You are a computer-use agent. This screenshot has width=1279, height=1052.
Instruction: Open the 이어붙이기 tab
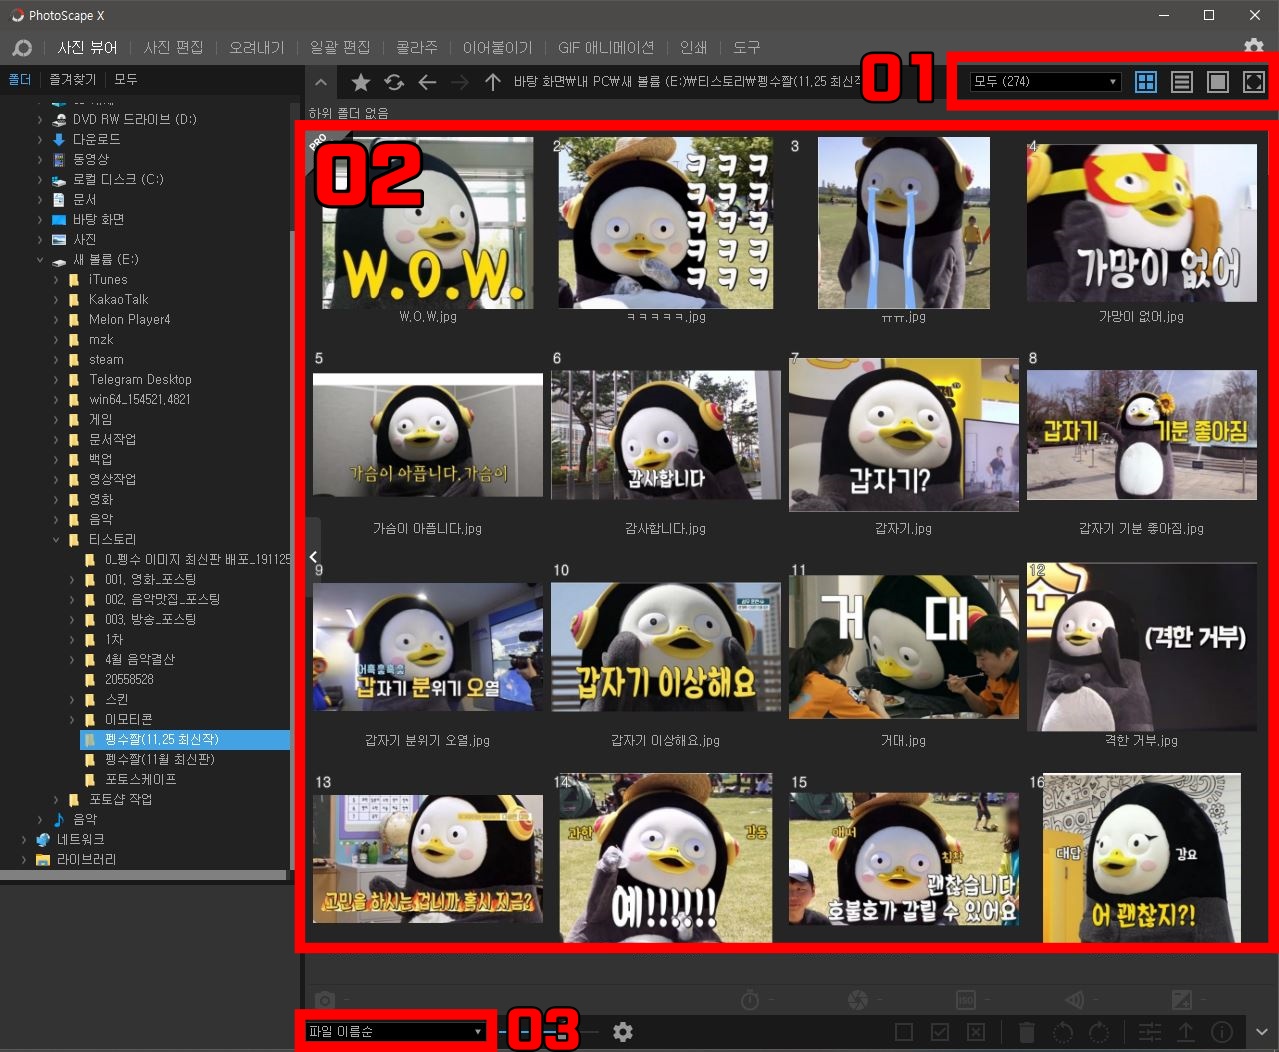[498, 47]
